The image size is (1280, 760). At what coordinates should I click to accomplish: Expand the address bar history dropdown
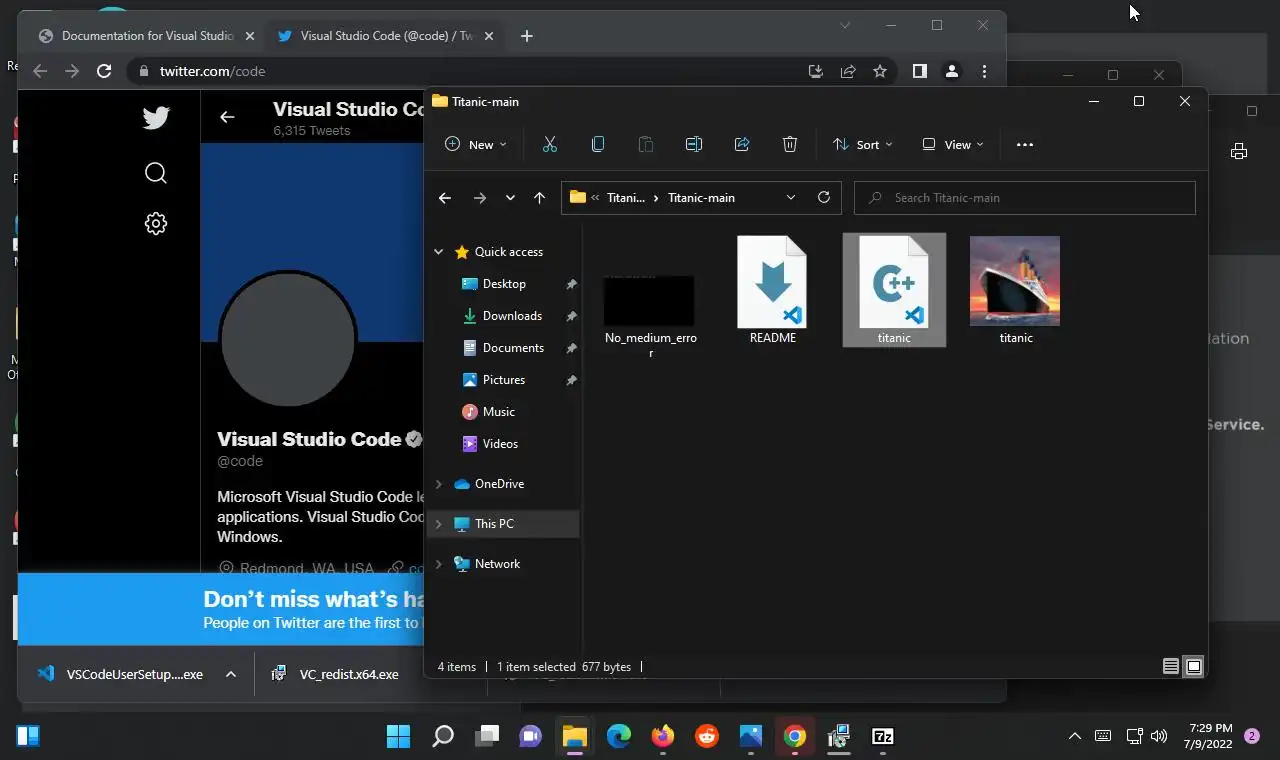click(x=791, y=198)
